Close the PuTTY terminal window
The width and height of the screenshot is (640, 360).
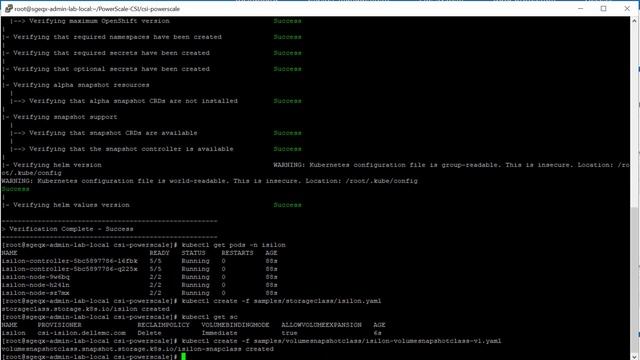(627, 9)
